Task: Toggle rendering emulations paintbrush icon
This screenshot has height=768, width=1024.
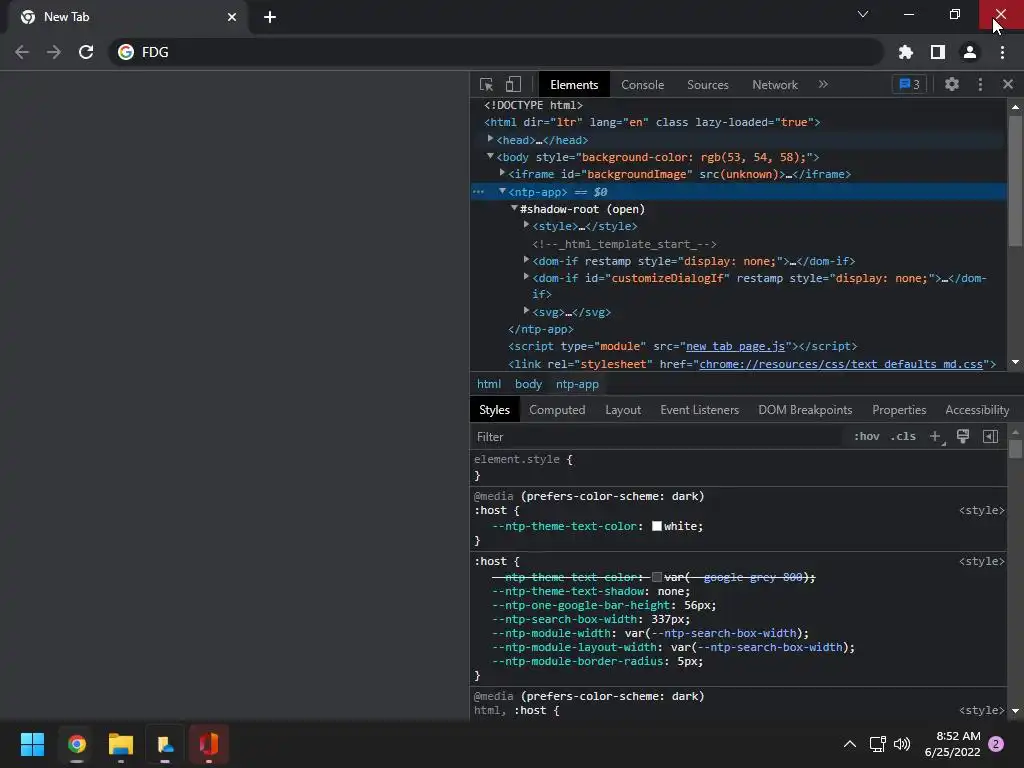Action: coord(963,436)
